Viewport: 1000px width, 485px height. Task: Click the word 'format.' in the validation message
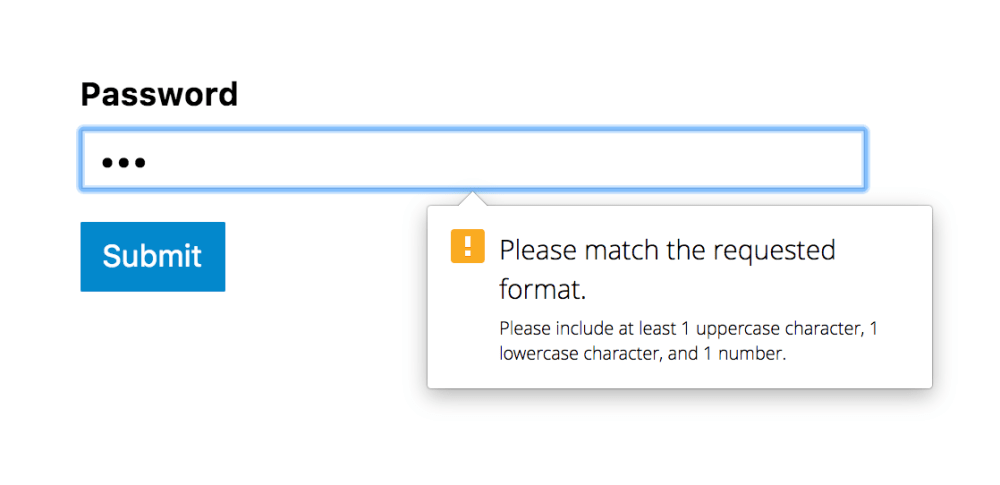coord(541,290)
